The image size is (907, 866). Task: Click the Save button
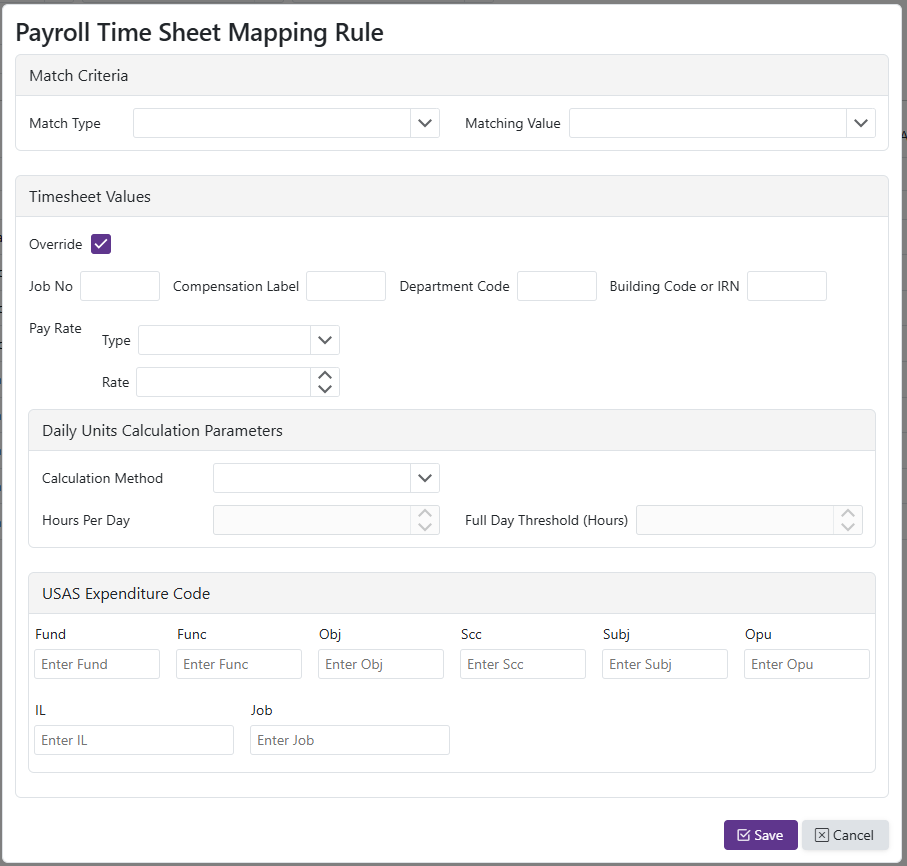click(760, 835)
